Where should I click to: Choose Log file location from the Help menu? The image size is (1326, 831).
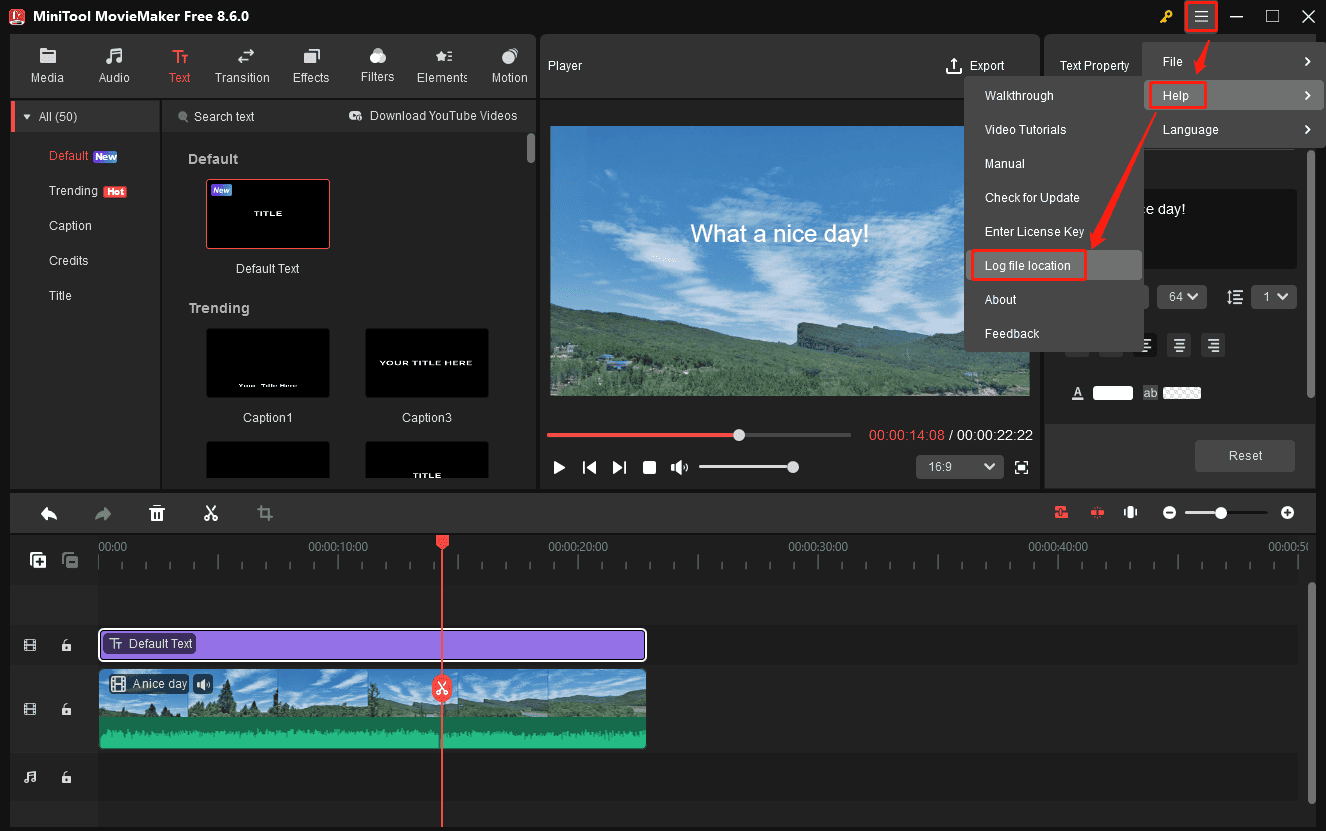(x=1027, y=265)
